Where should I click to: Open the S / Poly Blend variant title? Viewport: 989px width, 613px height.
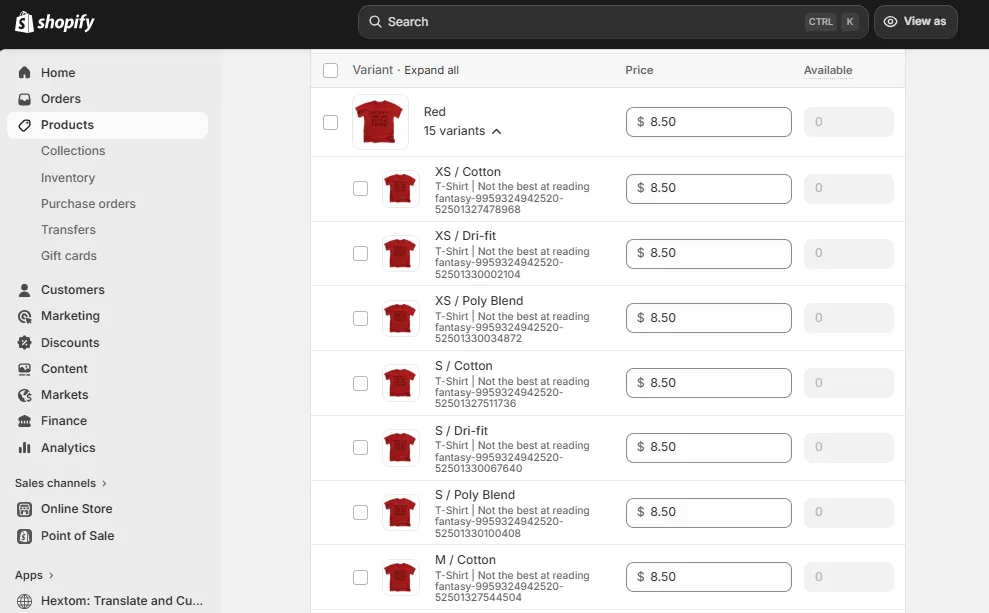coord(475,495)
